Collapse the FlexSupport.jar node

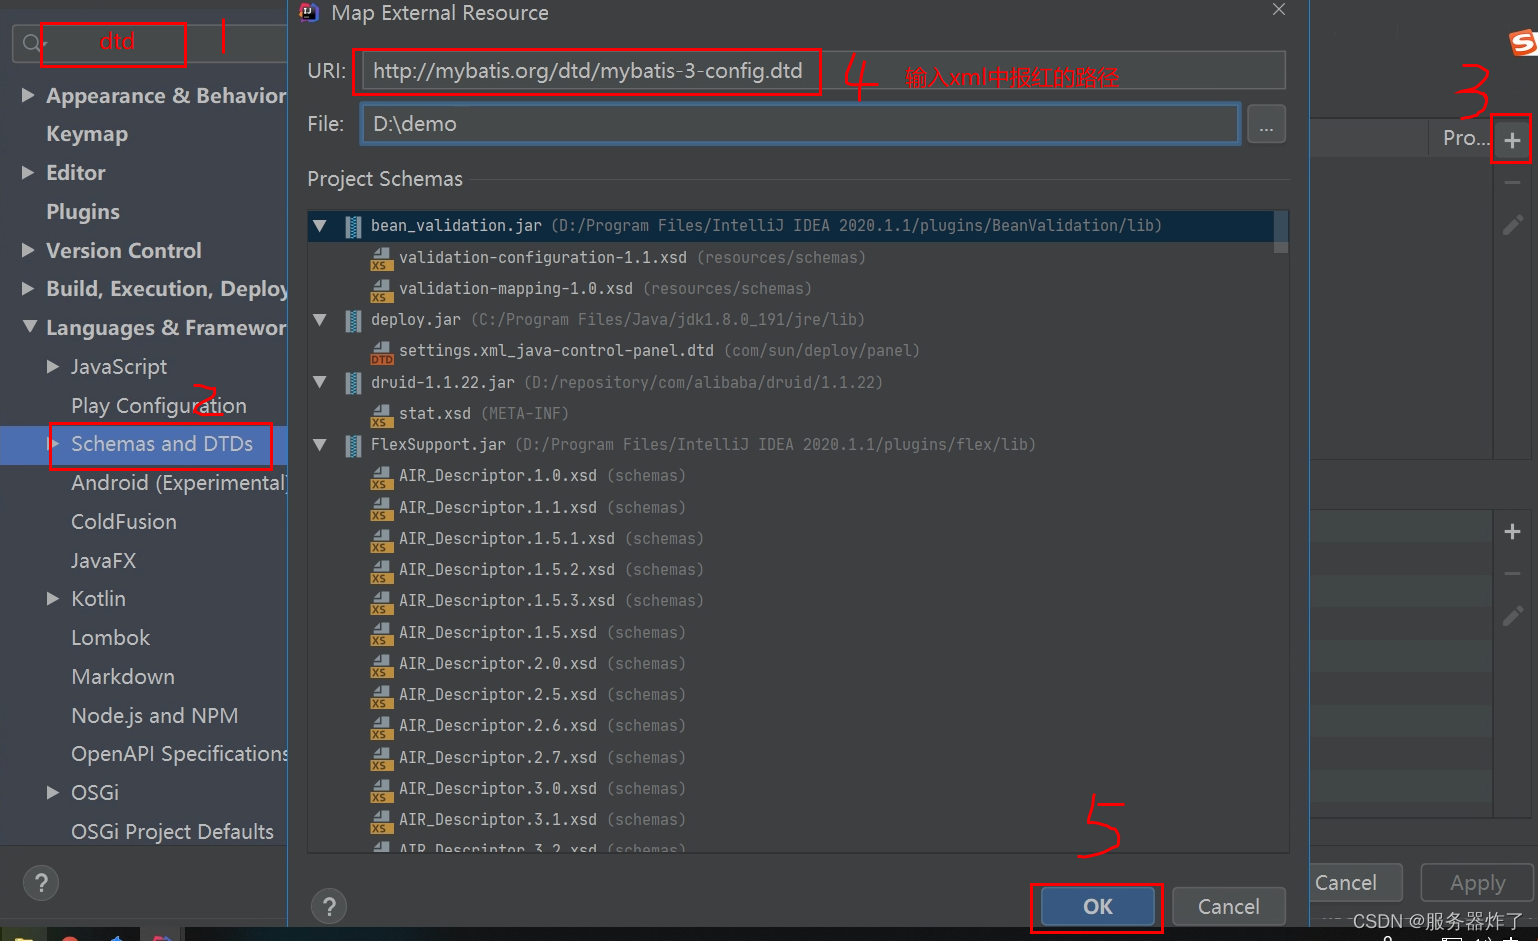pyautogui.click(x=320, y=445)
